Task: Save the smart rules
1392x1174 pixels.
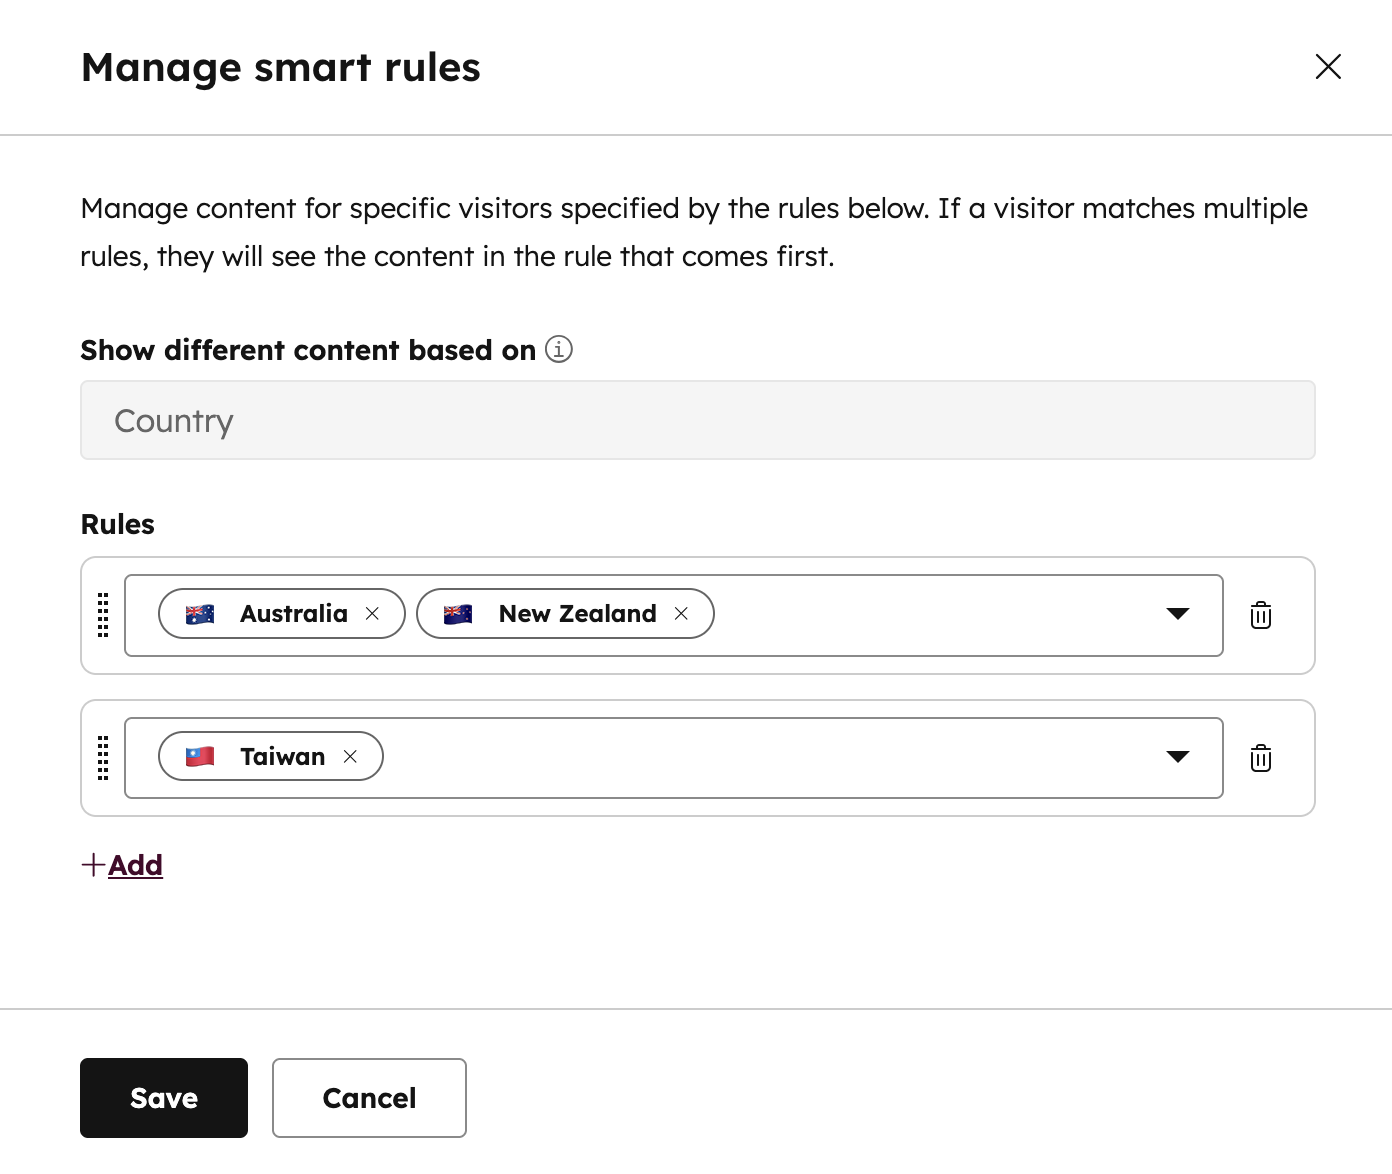Action: [x=163, y=1097]
